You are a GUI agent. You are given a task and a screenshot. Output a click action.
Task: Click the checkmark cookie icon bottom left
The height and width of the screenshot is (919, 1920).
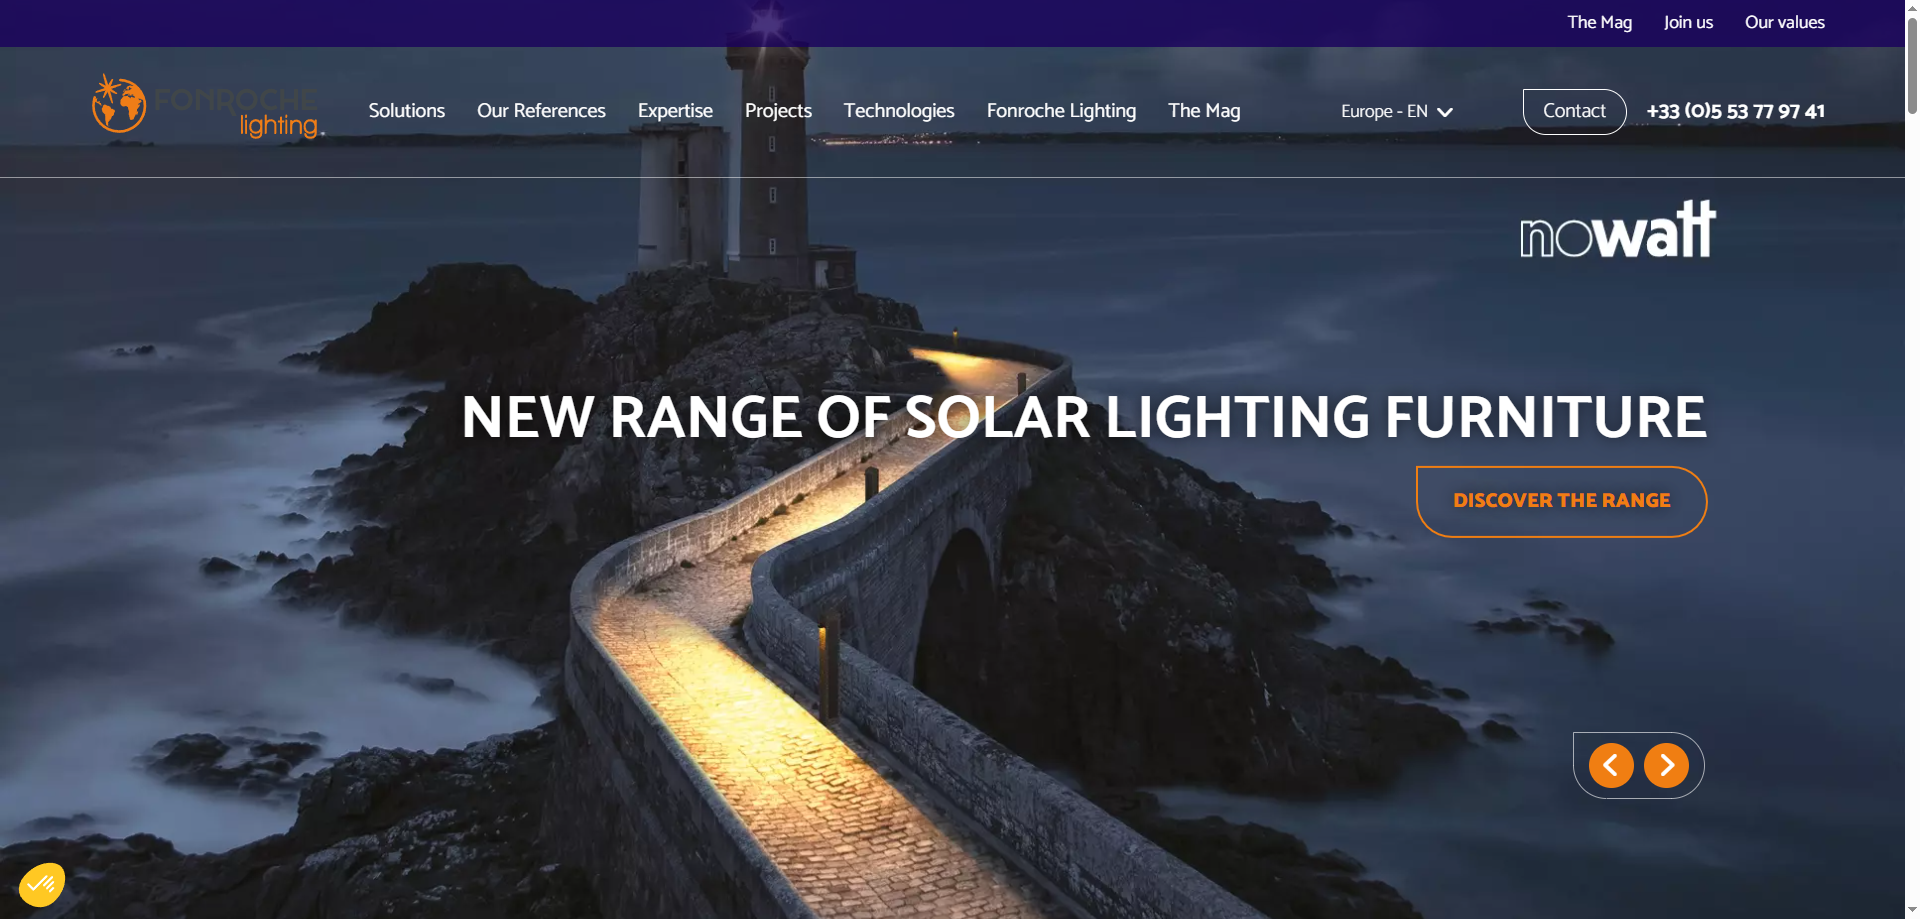[x=44, y=884]
